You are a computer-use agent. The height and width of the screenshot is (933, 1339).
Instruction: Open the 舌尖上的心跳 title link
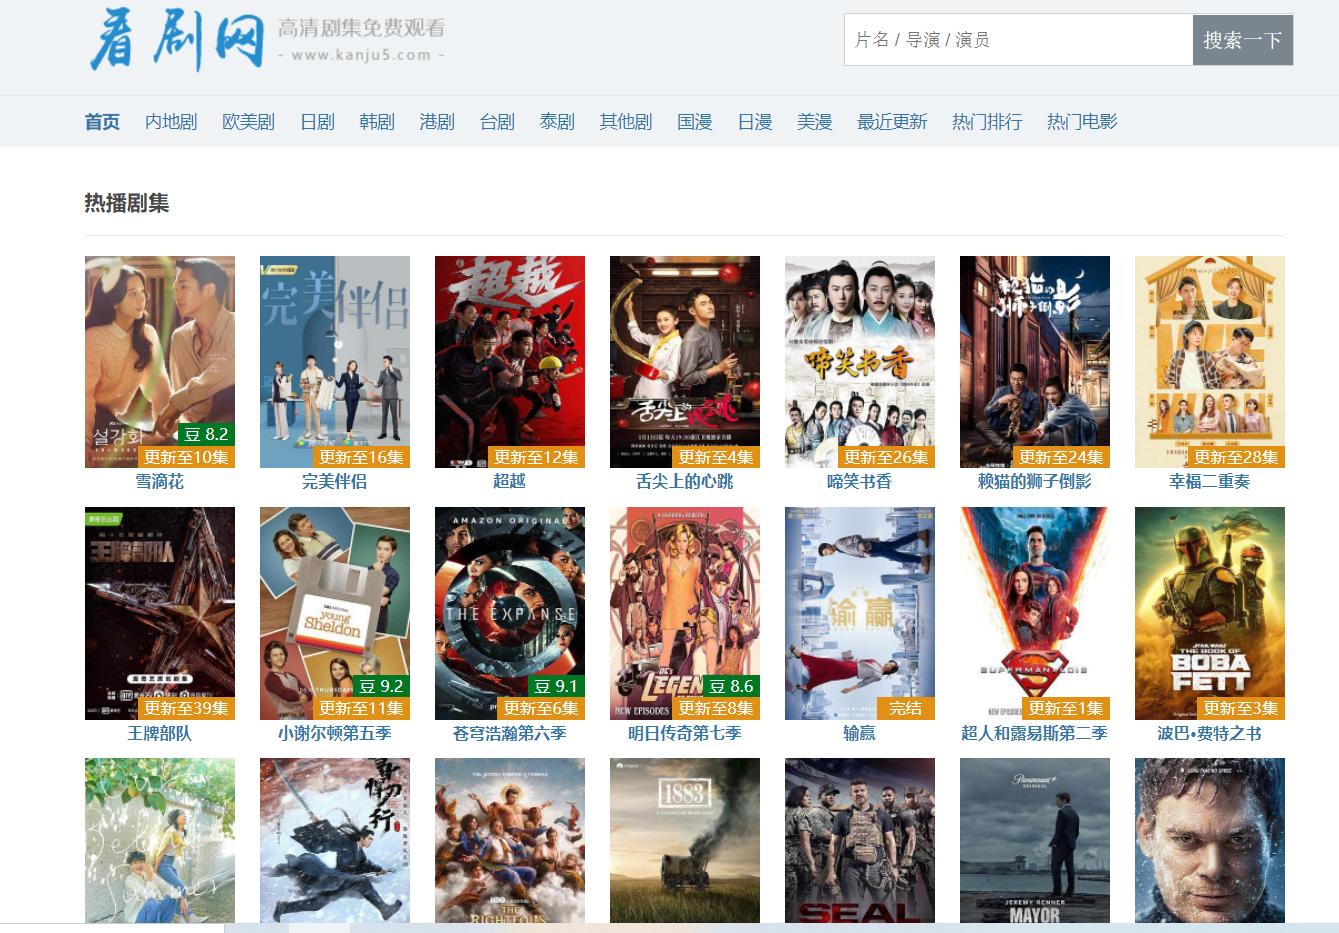coord(685,482)
